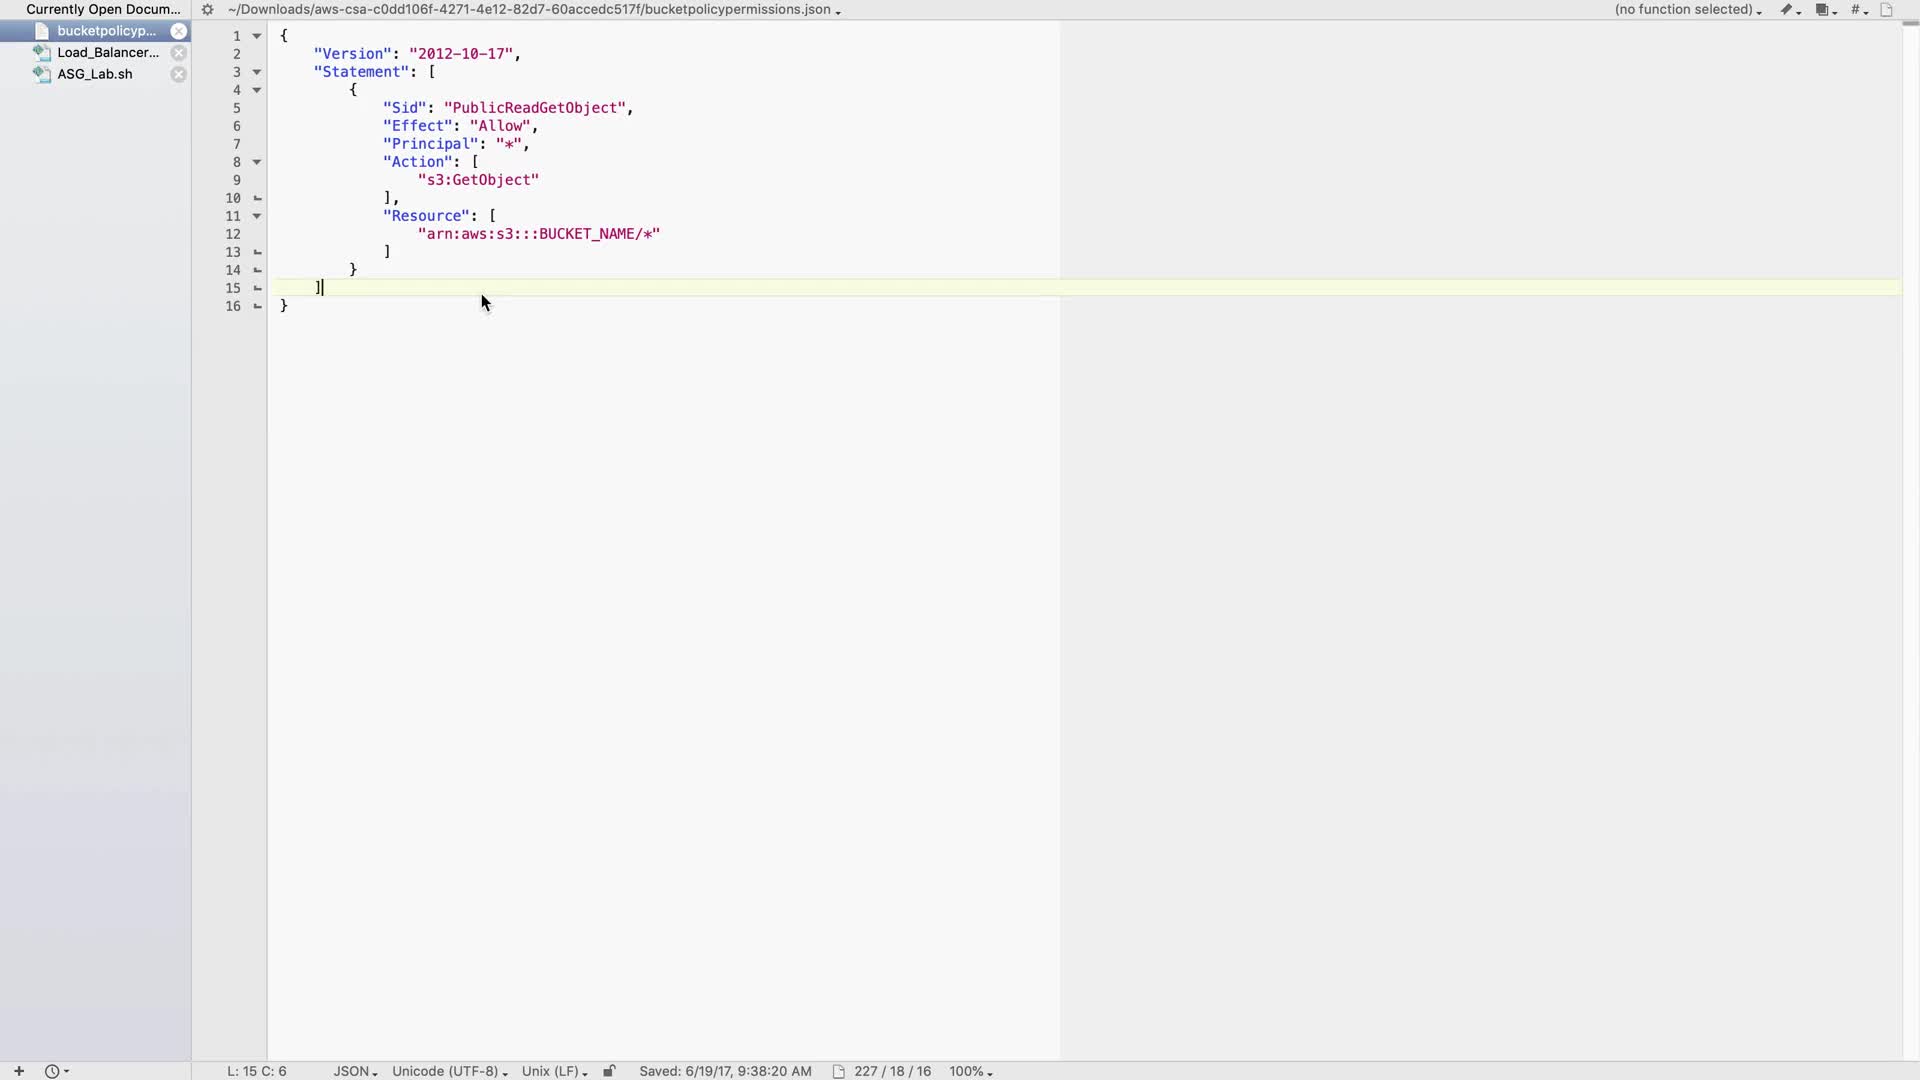The width and height of the screenshot is (1920, 1080).
Task: Open the counterparts/includes menu icon
Action: 1825,10
